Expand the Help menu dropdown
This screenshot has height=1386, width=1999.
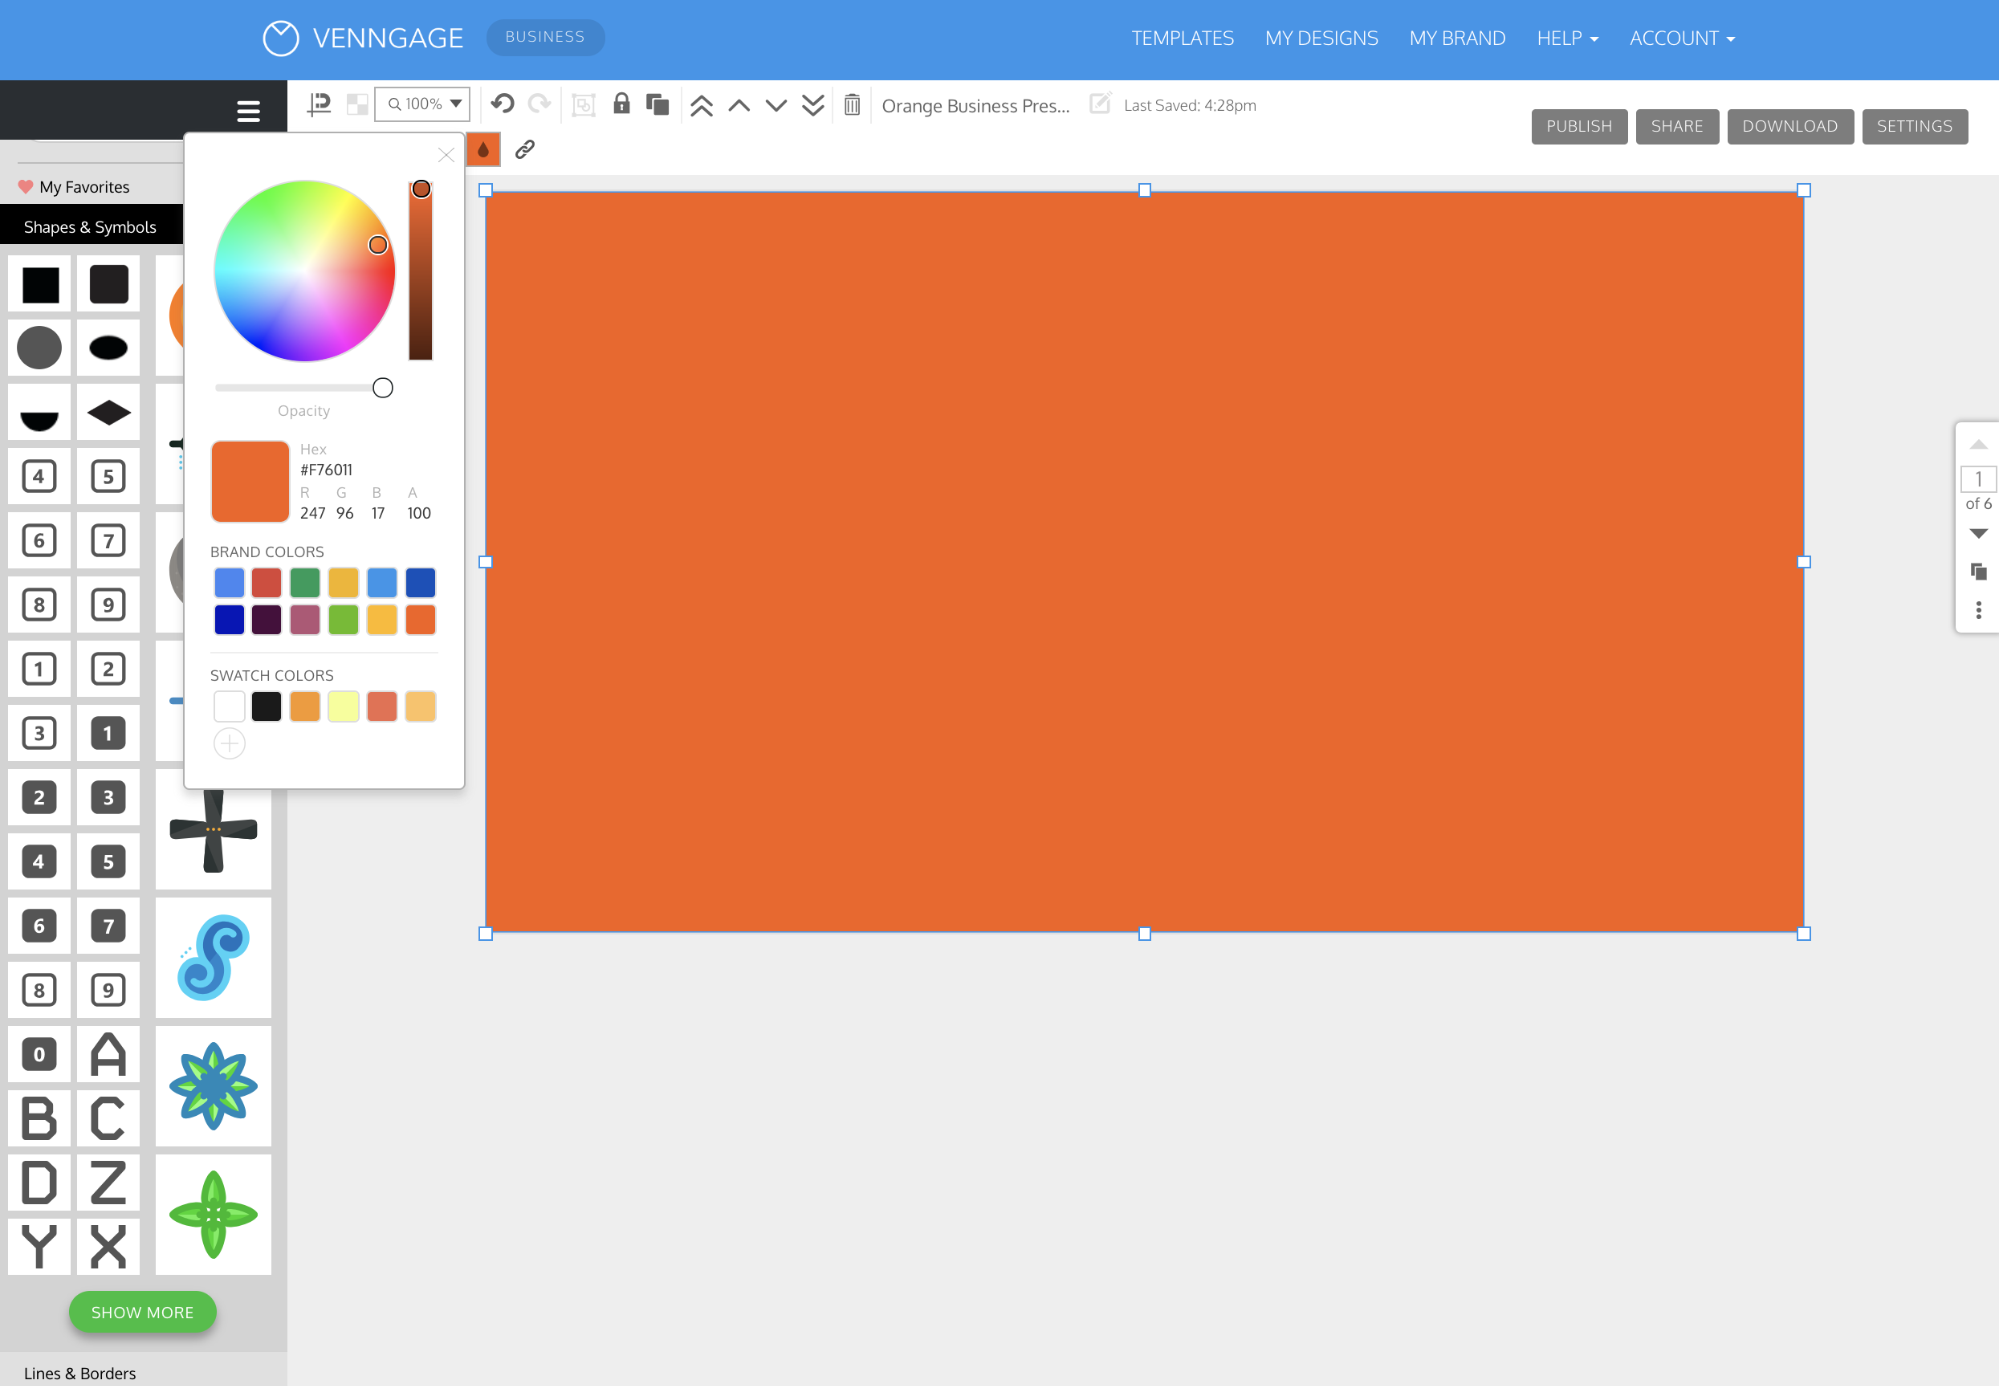(x=1567, y=38)
